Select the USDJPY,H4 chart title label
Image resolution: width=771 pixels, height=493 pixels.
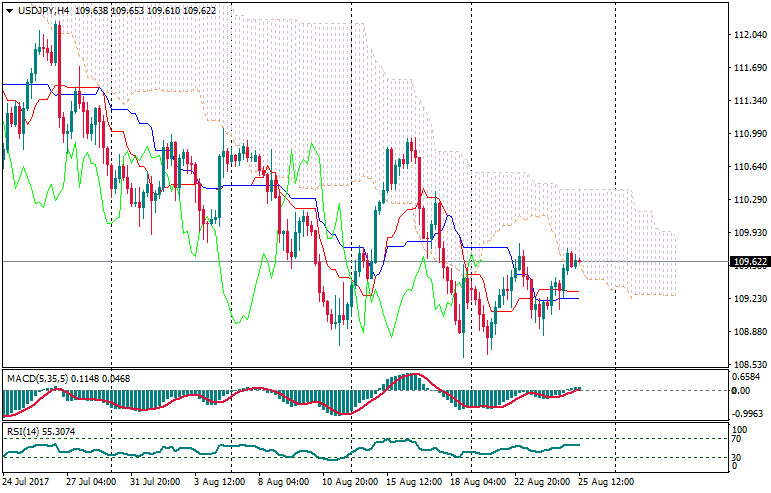pos(43,10)
